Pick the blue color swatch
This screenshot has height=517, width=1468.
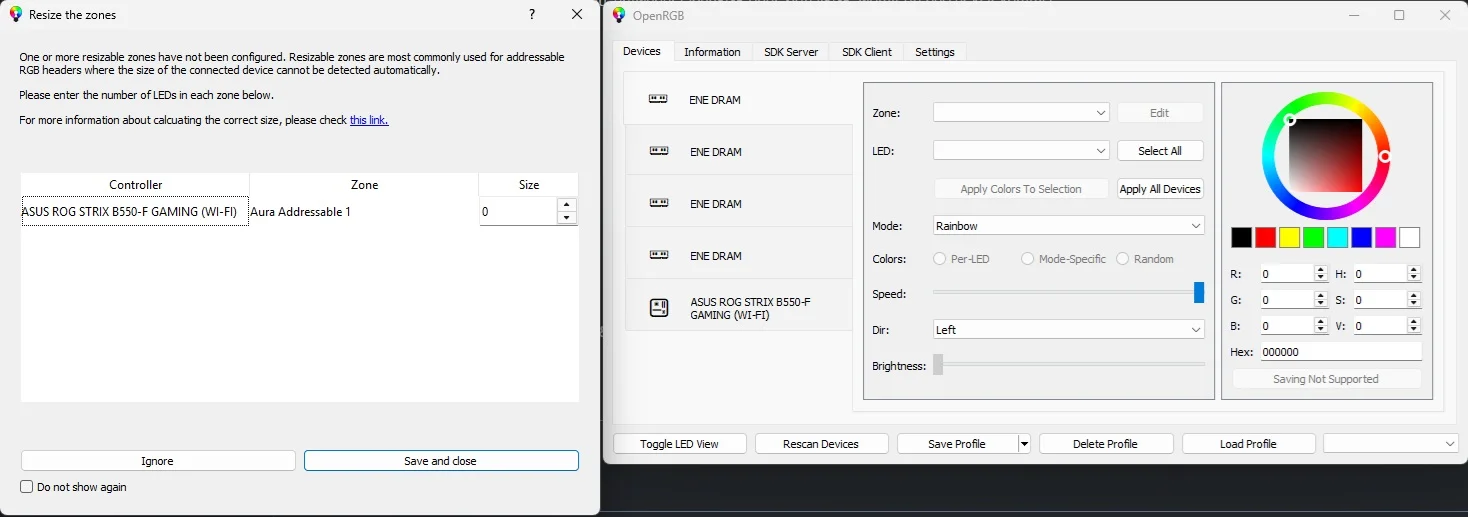1361,238
